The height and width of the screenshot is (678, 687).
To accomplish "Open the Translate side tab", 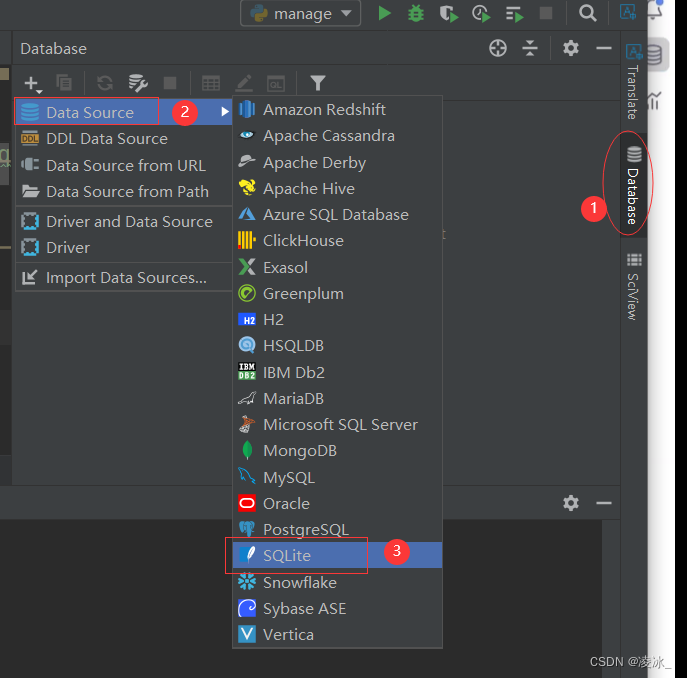I will (x=634, y=82).
